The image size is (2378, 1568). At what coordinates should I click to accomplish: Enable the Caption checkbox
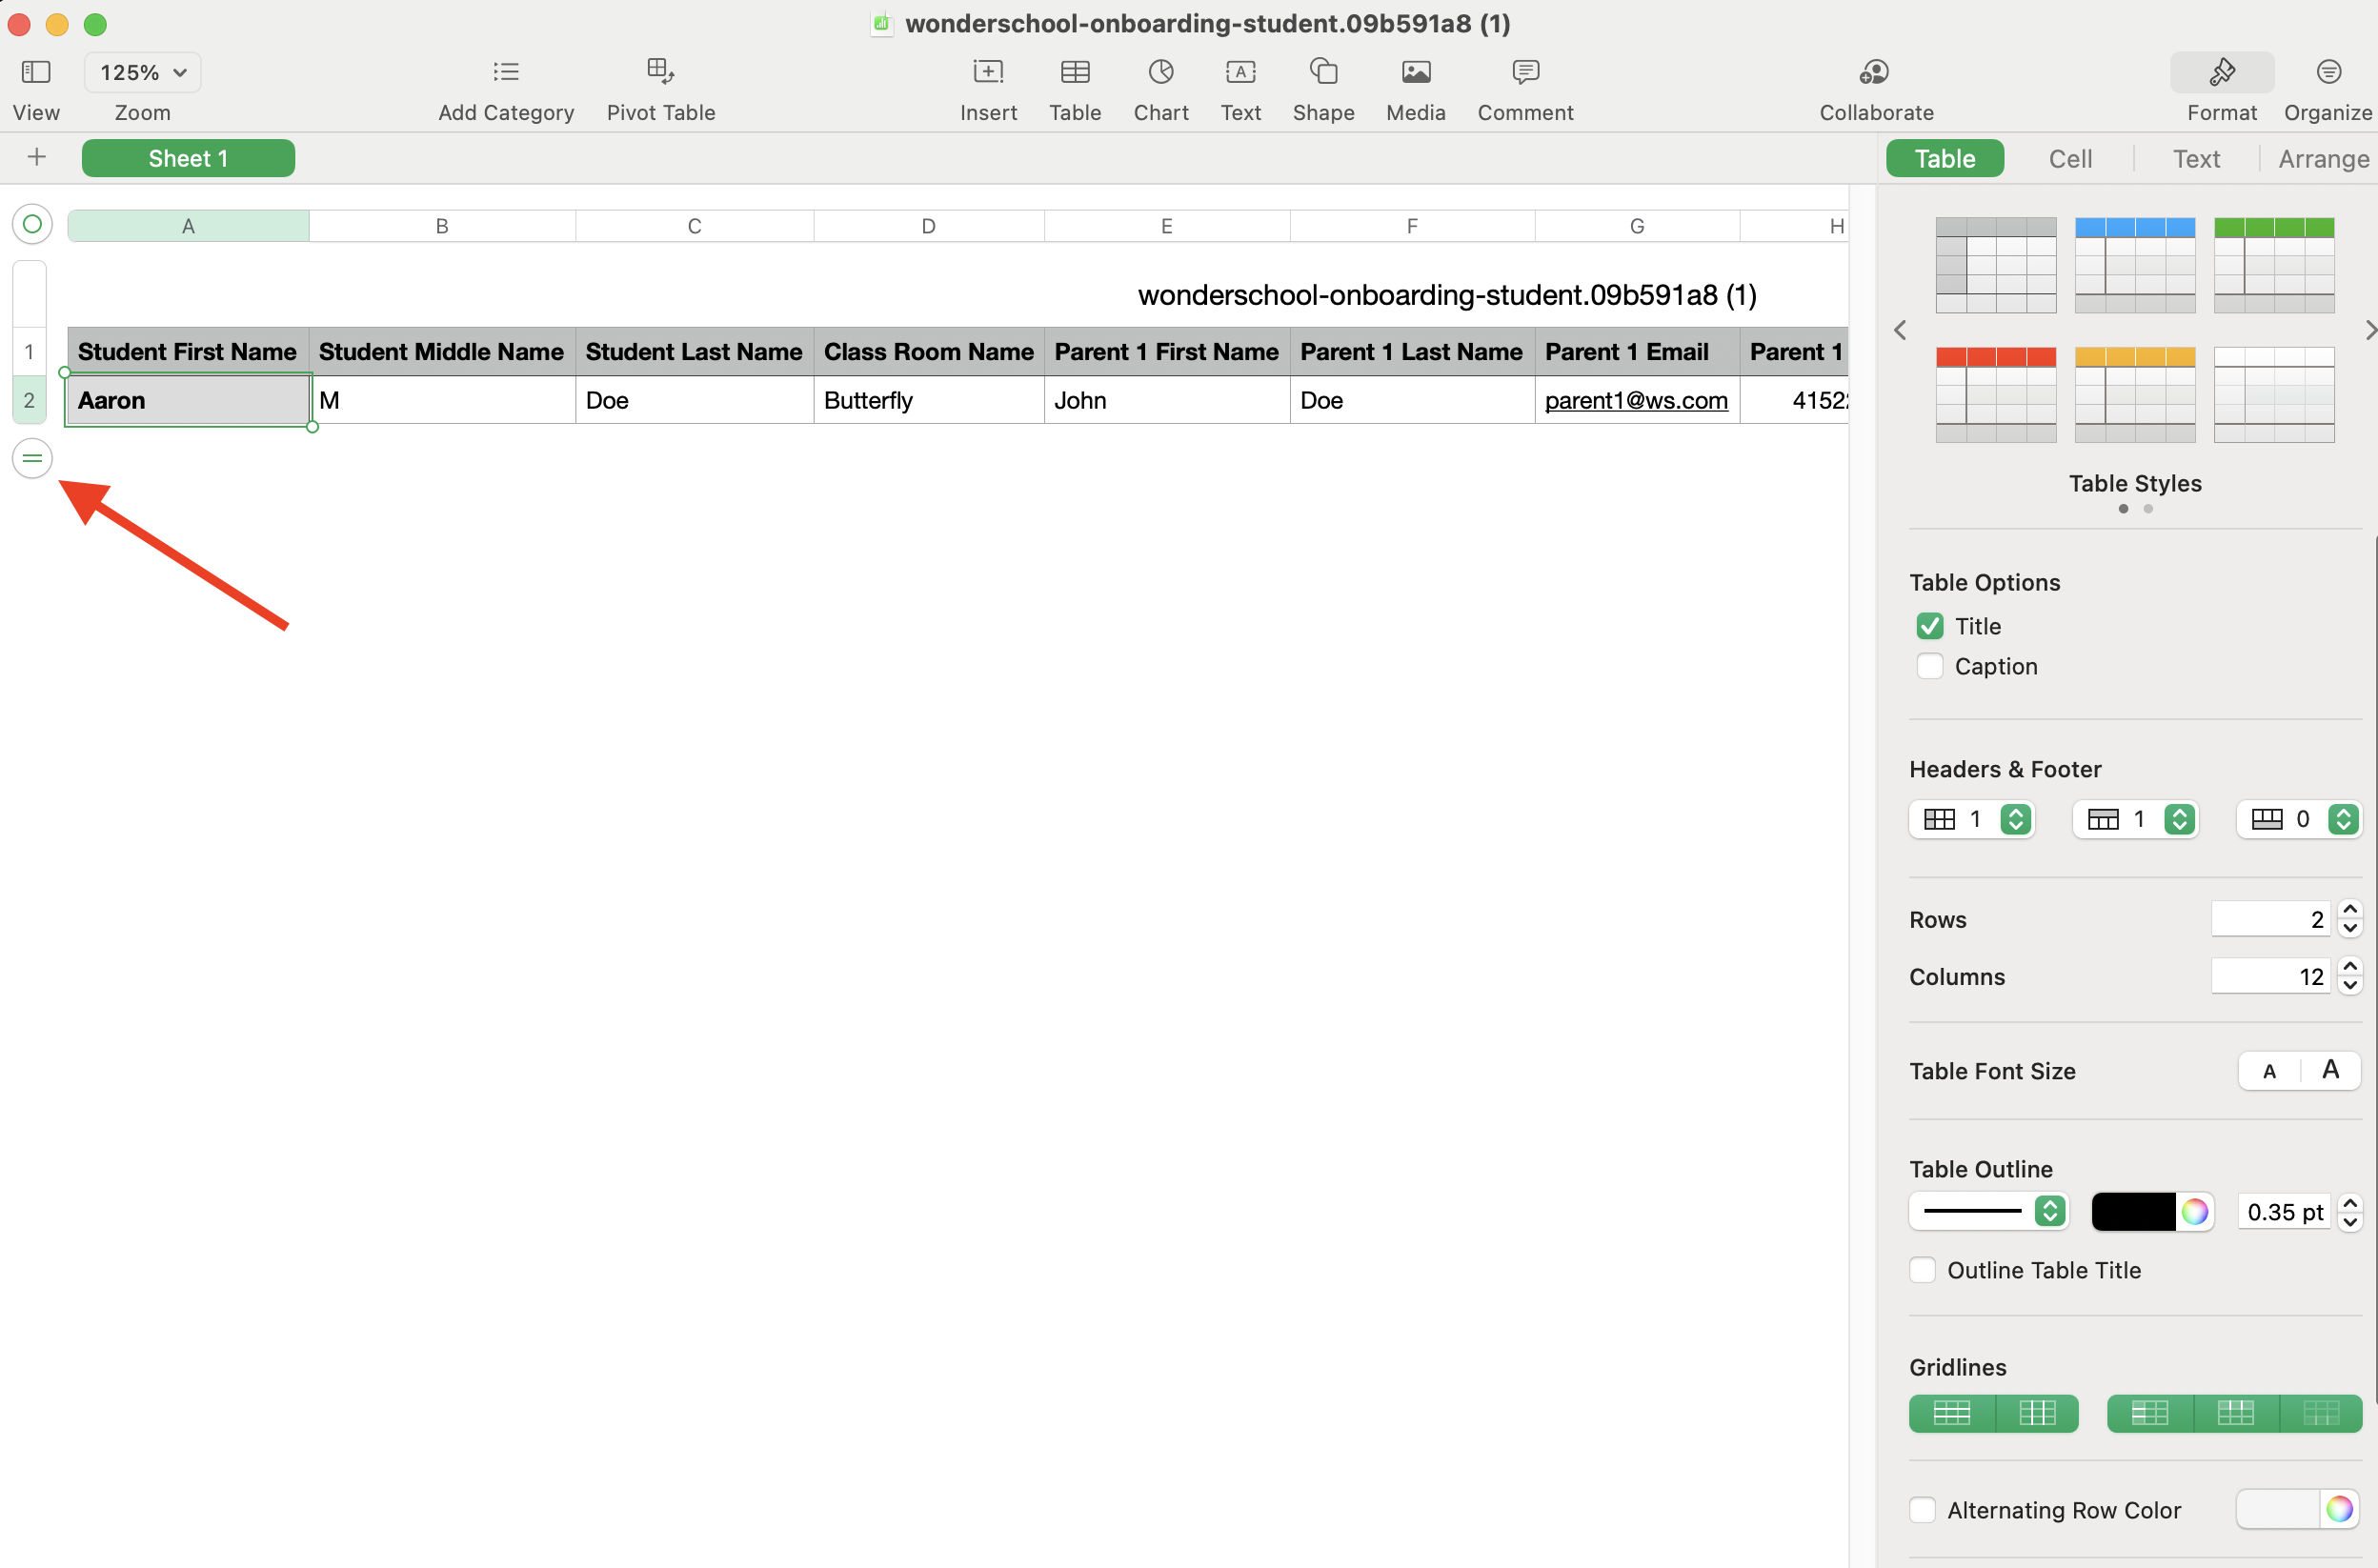tap(1929, 666)
